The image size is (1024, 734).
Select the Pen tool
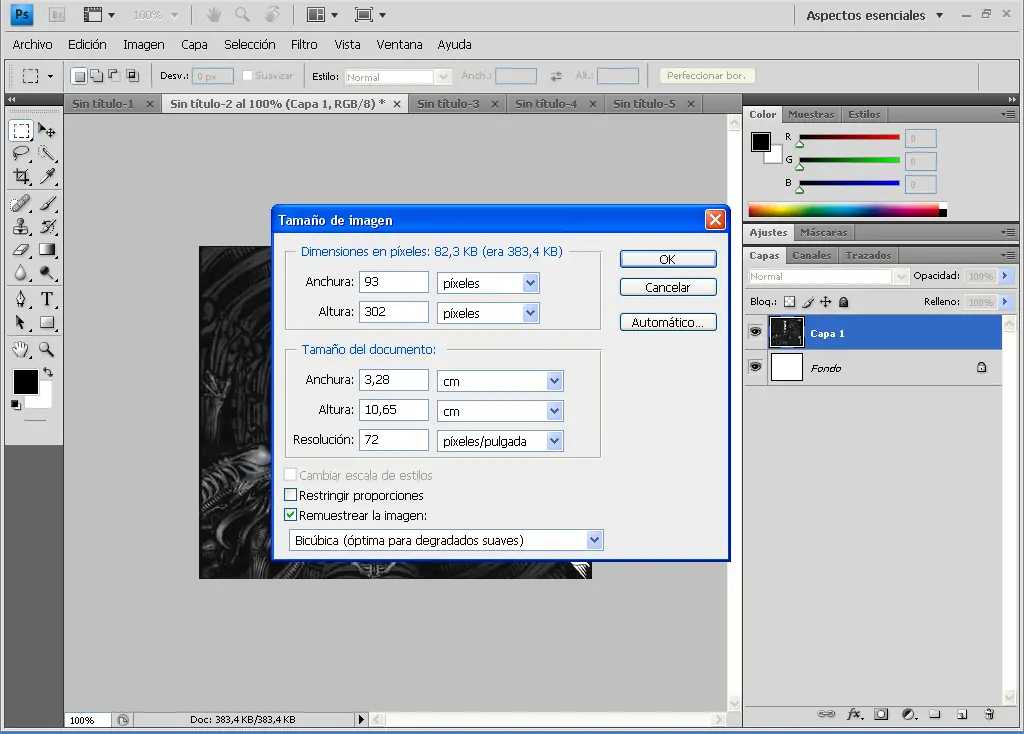pos(22,299)
